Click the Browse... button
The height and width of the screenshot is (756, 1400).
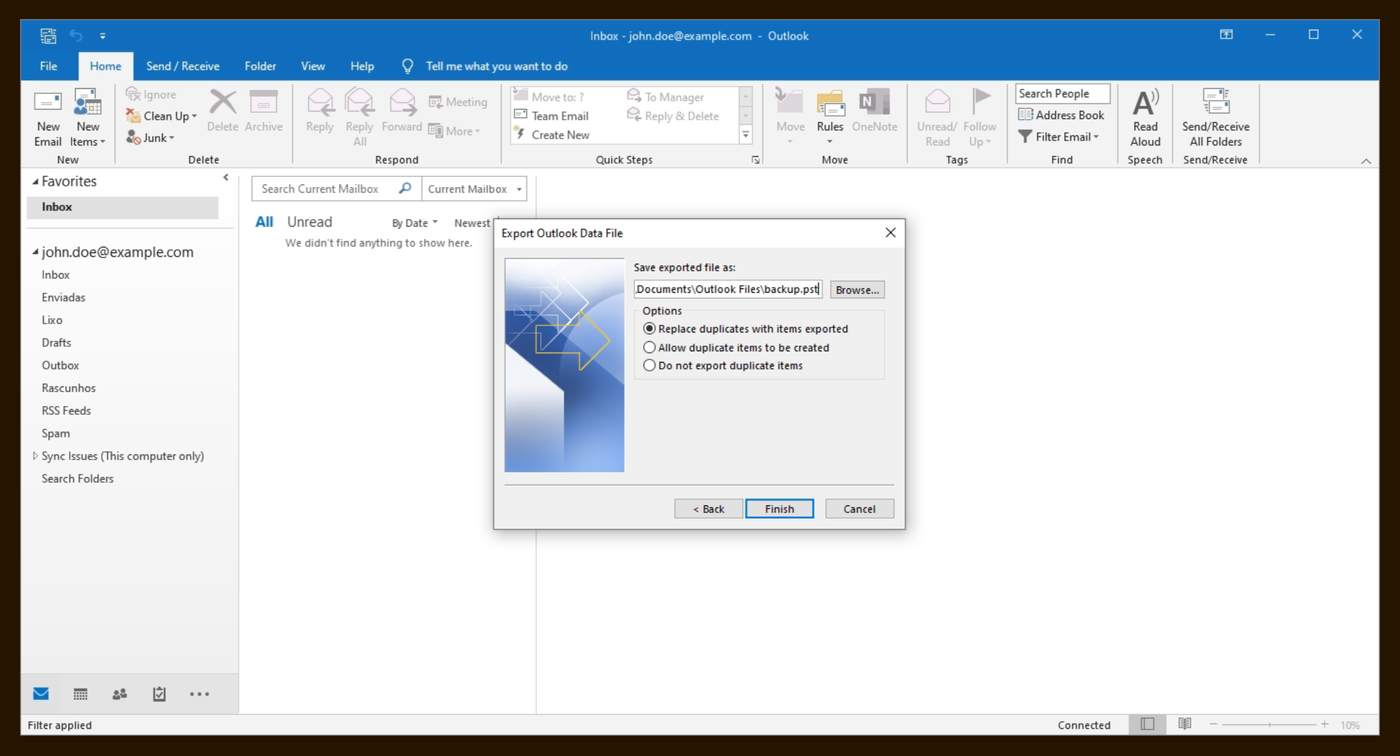(x=857, y=290)
